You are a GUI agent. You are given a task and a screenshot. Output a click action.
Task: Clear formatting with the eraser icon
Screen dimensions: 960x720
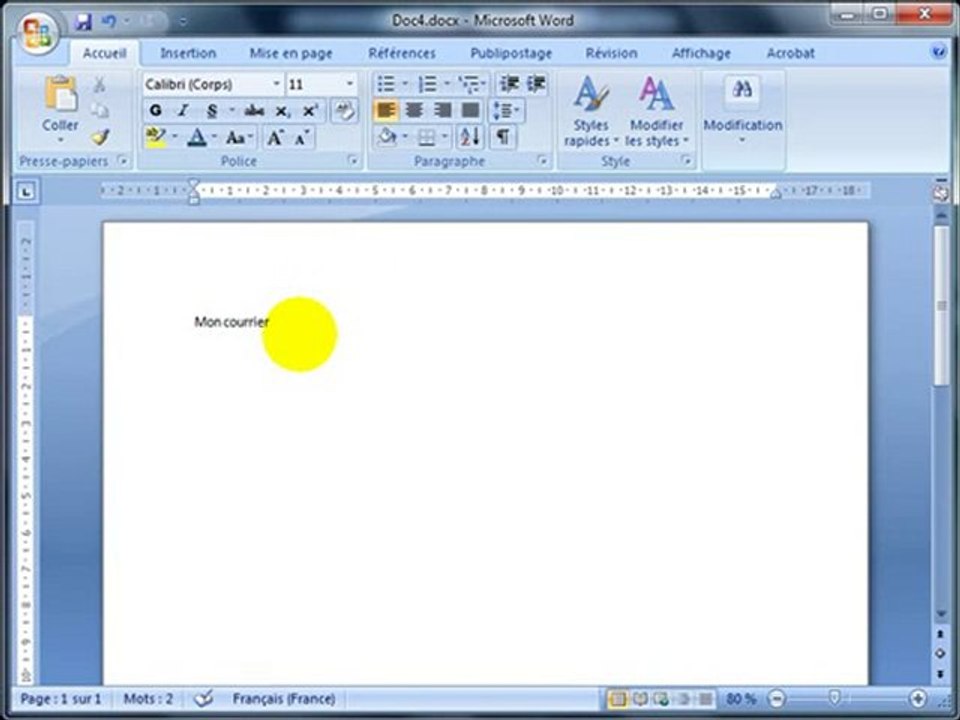[x=345, y=111]
